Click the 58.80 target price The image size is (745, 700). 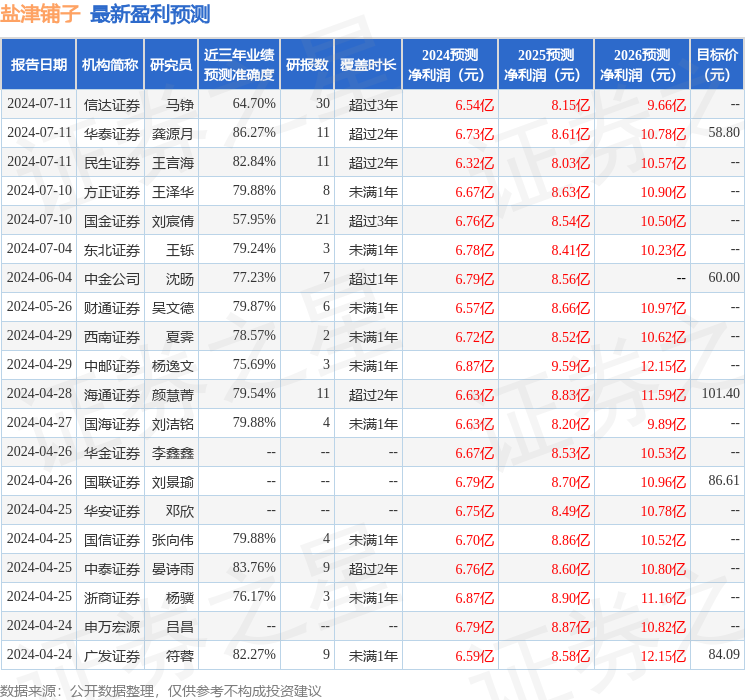tap(724, 132)
